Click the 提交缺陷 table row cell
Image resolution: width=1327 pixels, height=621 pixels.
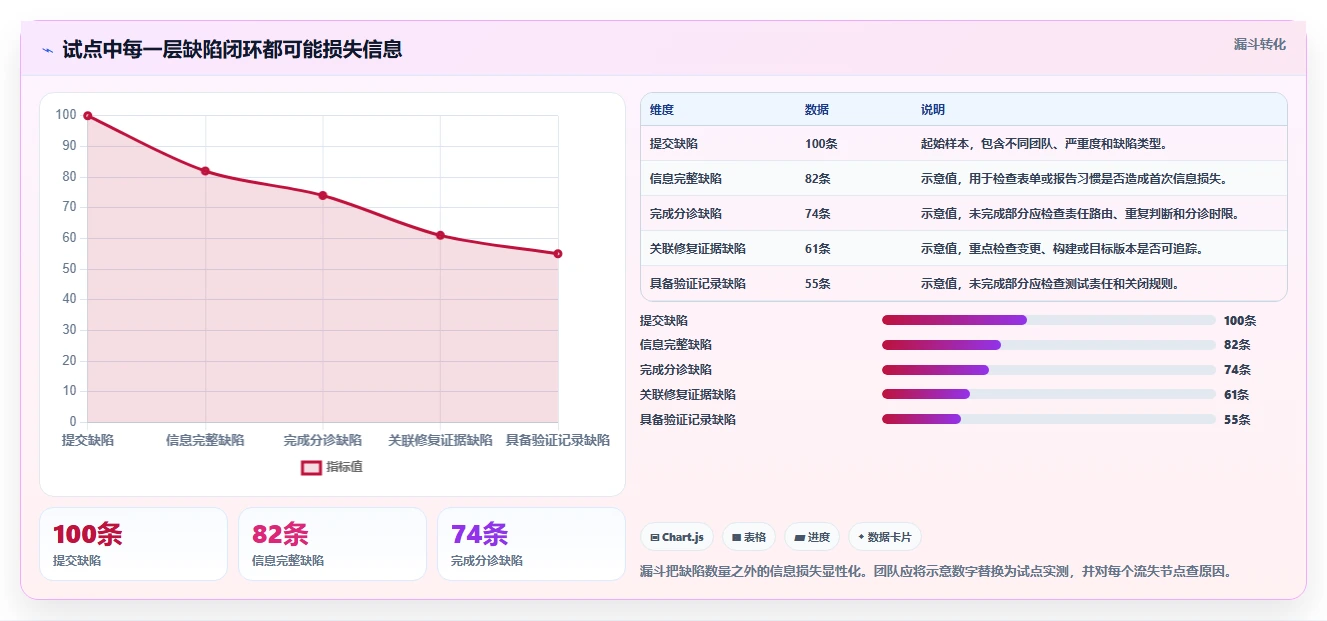[674, 144]
